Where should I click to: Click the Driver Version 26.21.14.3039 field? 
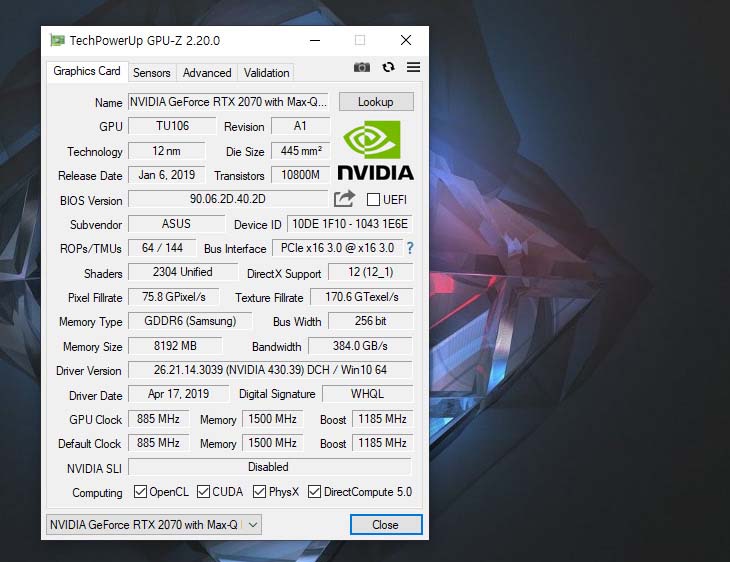[x=270, y=370]
